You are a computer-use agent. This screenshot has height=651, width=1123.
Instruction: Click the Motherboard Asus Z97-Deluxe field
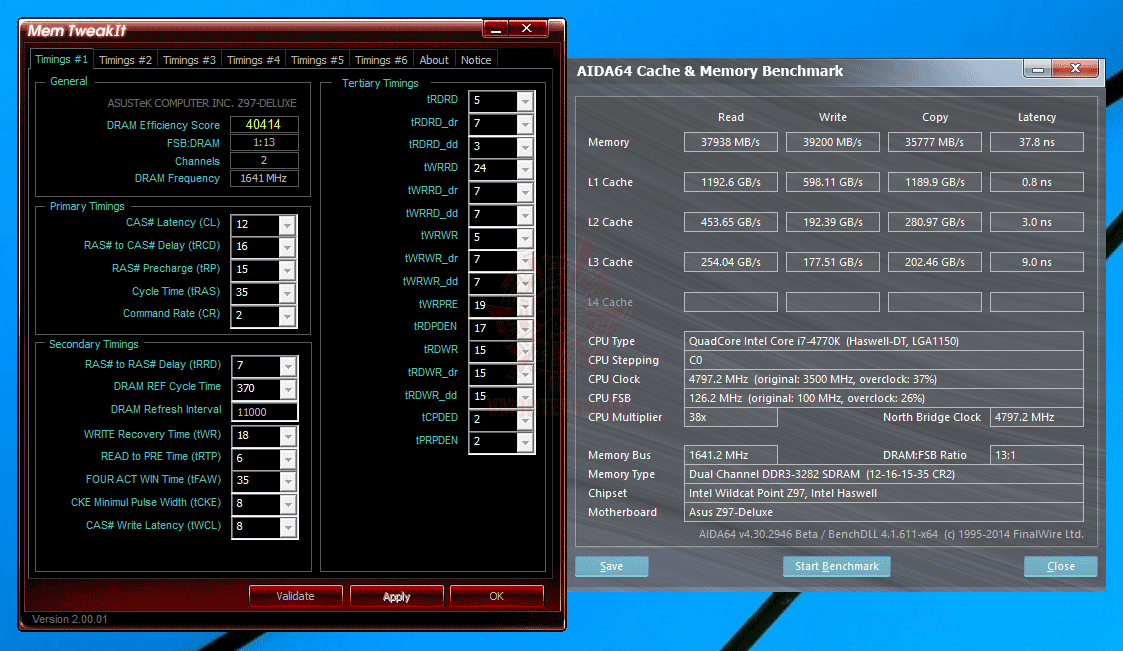pyautogui.click(x=884, y=512)
